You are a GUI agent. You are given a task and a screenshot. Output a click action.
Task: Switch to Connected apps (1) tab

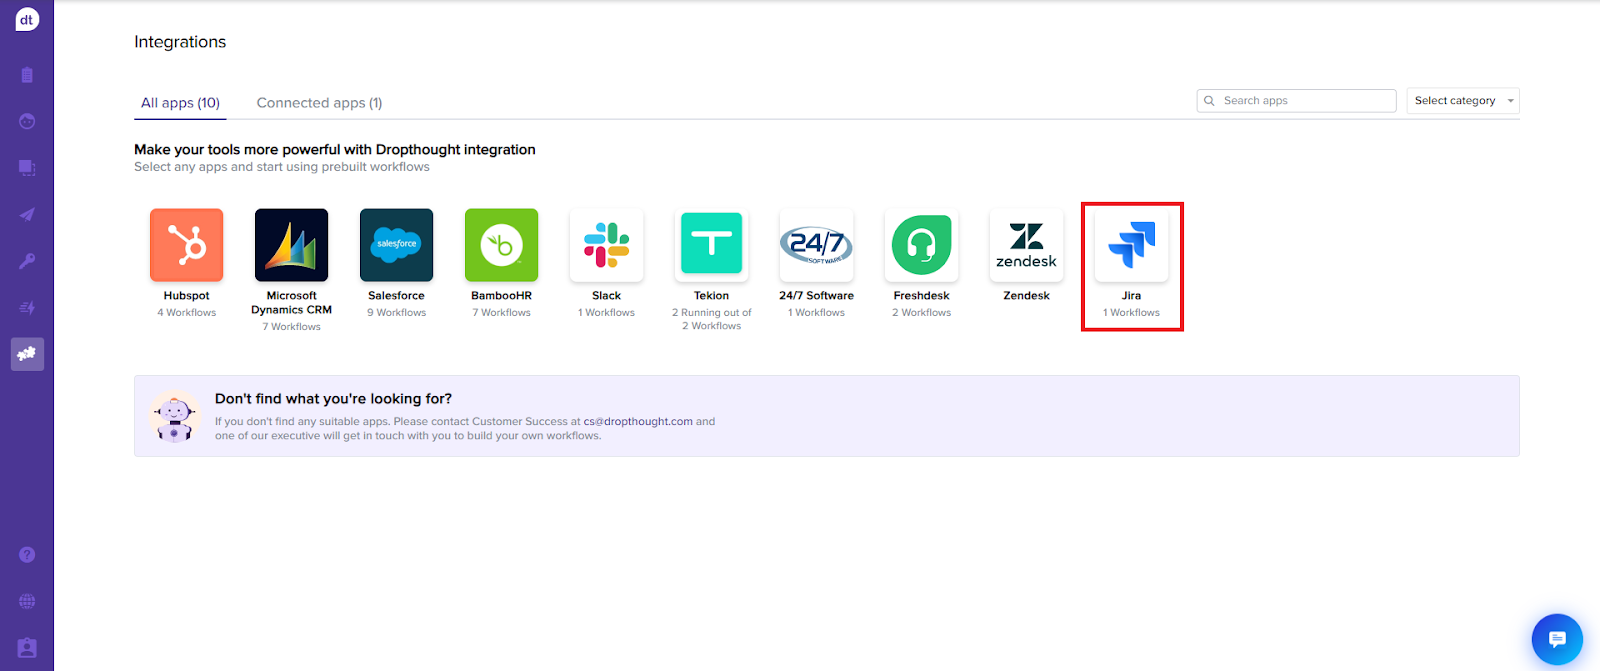point(319,103)
